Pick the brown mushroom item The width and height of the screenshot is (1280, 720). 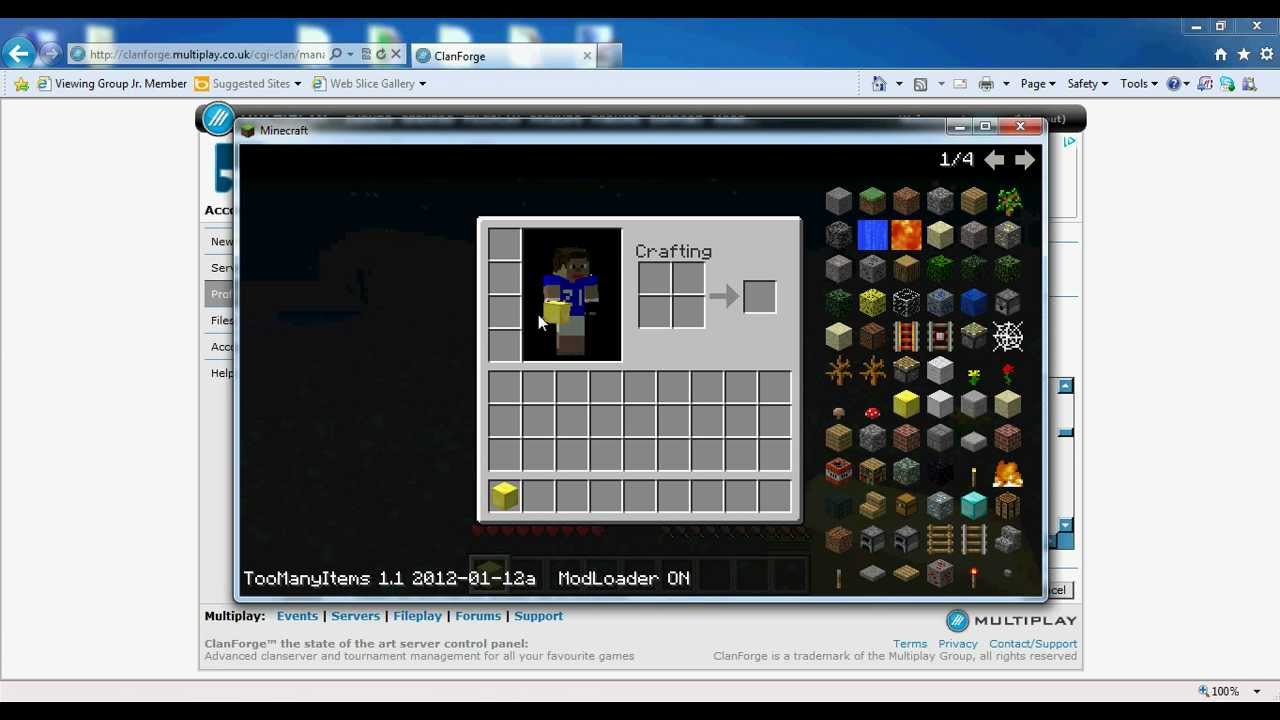(x=838, y=413)
